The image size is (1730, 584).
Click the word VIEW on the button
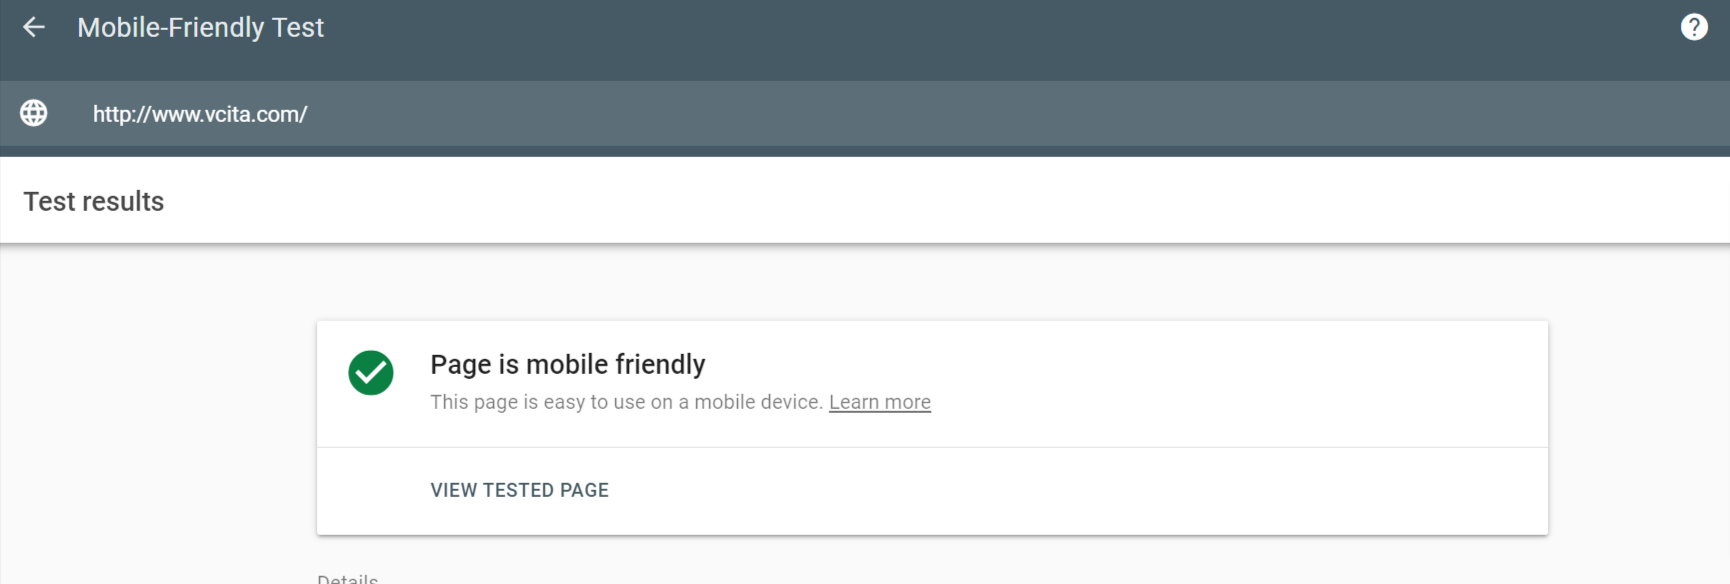click(453, 490)
